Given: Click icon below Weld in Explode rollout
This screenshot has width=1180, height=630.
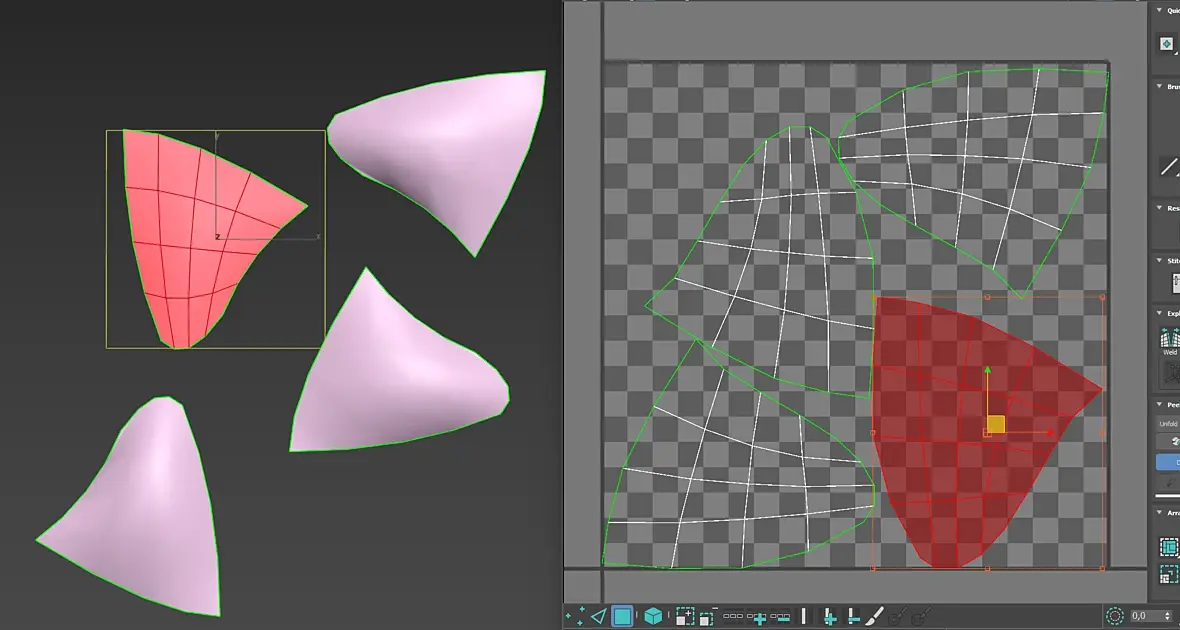Looking at the screenshot, I should tap(1172, 372).
